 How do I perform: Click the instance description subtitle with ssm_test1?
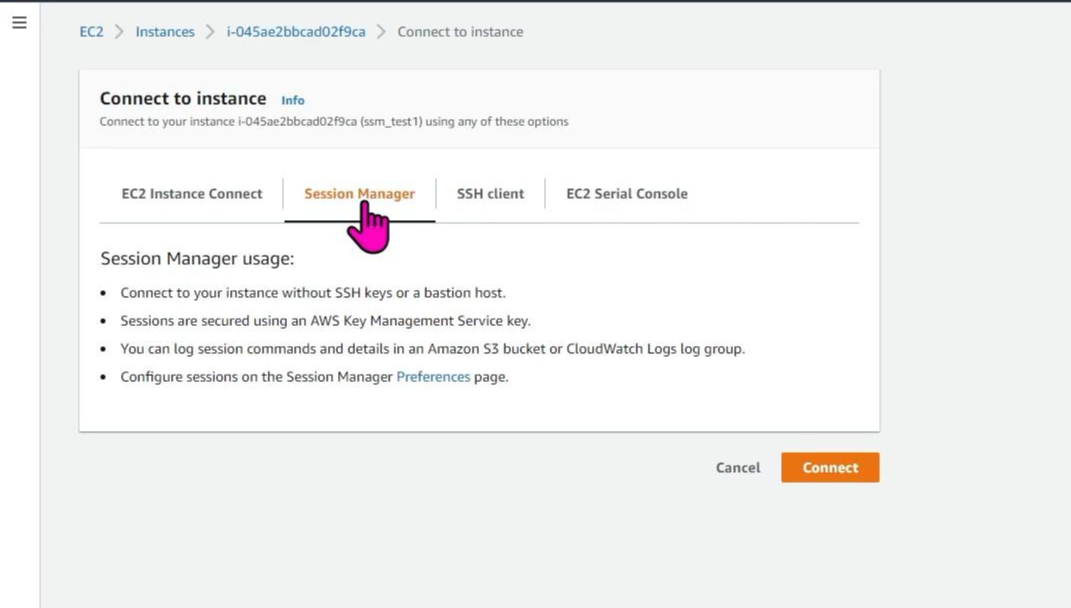coord(334,122)
